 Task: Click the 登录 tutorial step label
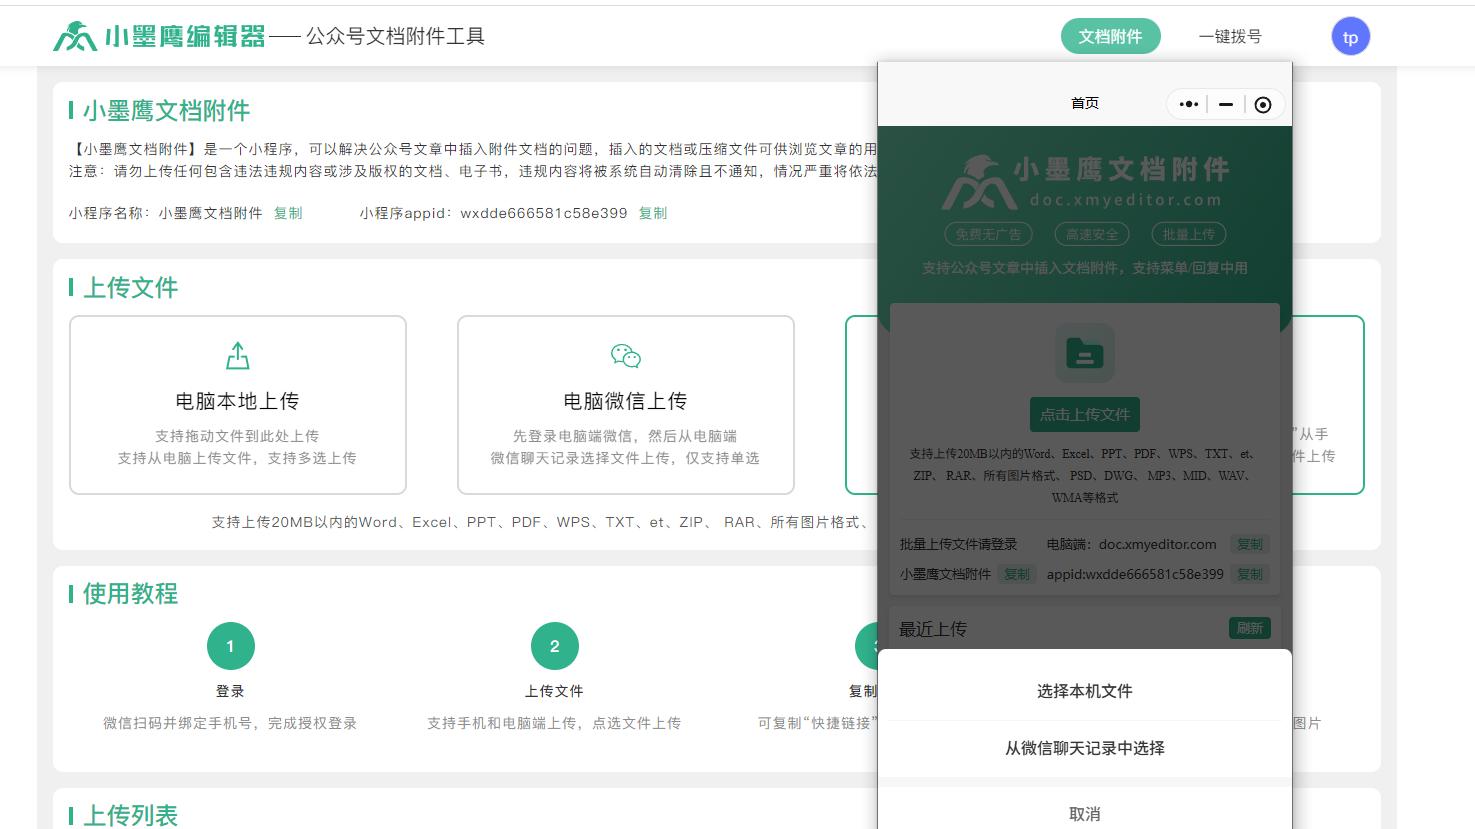(230, 691)
